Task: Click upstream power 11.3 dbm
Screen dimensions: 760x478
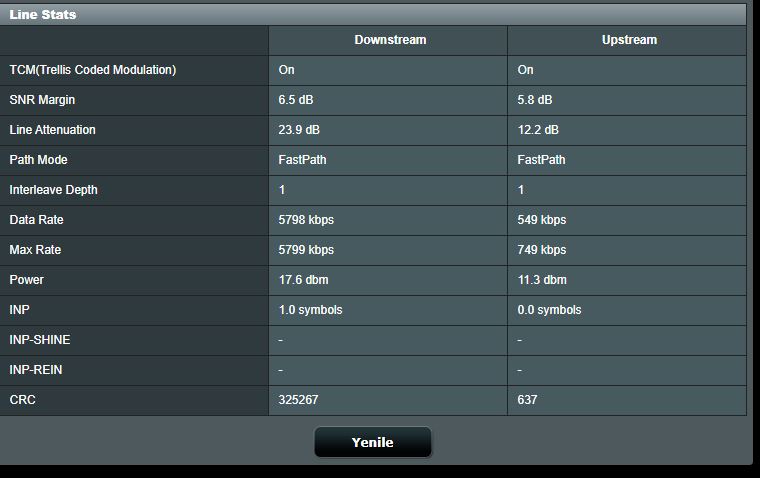Action: click(x=542, y=280)
